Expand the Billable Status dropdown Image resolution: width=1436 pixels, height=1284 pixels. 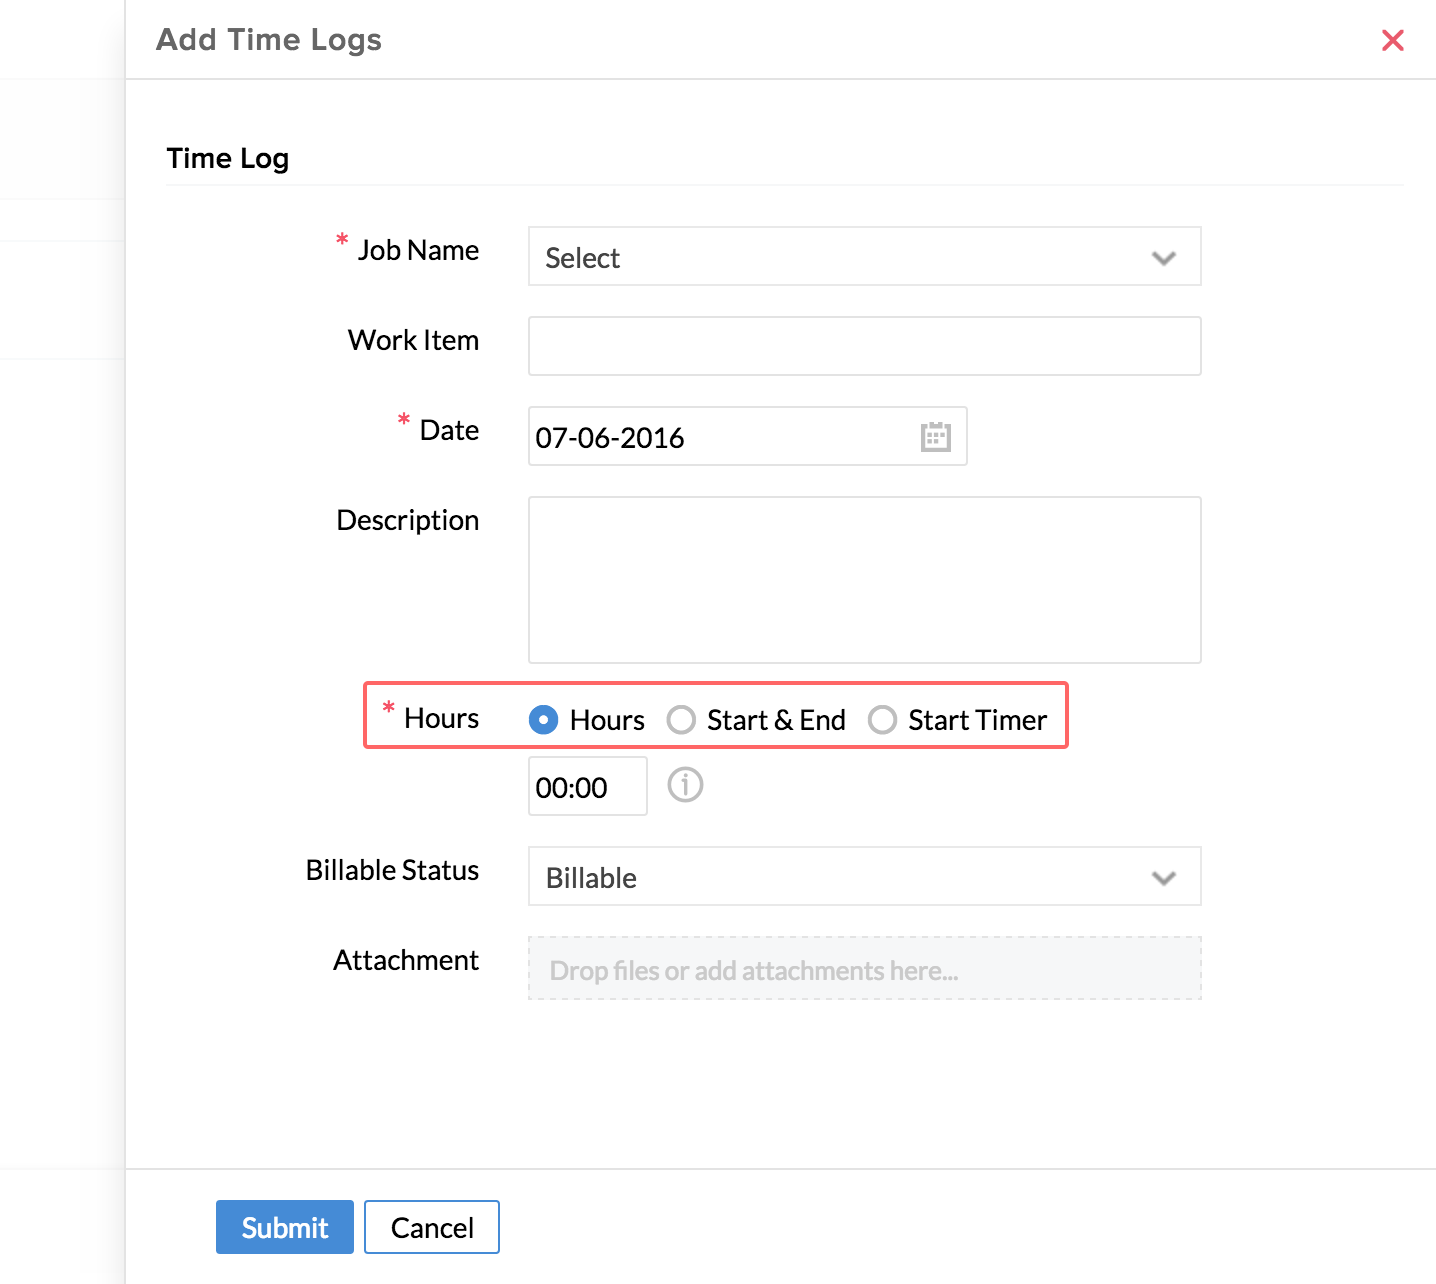(864, 877)
